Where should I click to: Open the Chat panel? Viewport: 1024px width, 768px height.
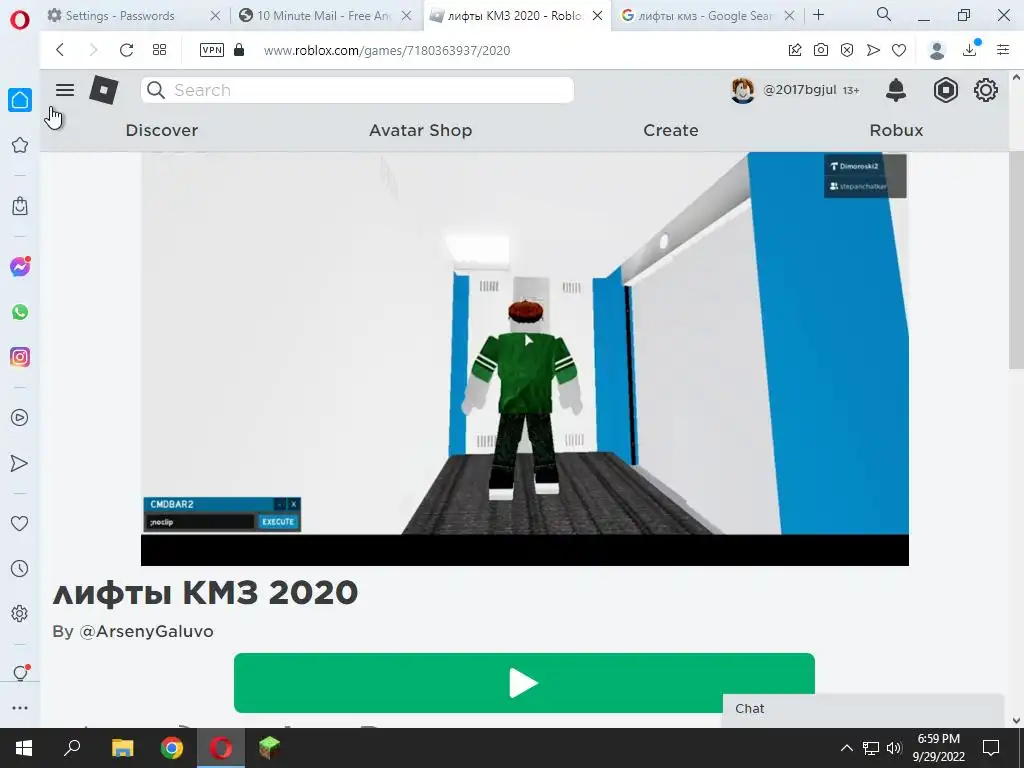(x=863, y=709)
